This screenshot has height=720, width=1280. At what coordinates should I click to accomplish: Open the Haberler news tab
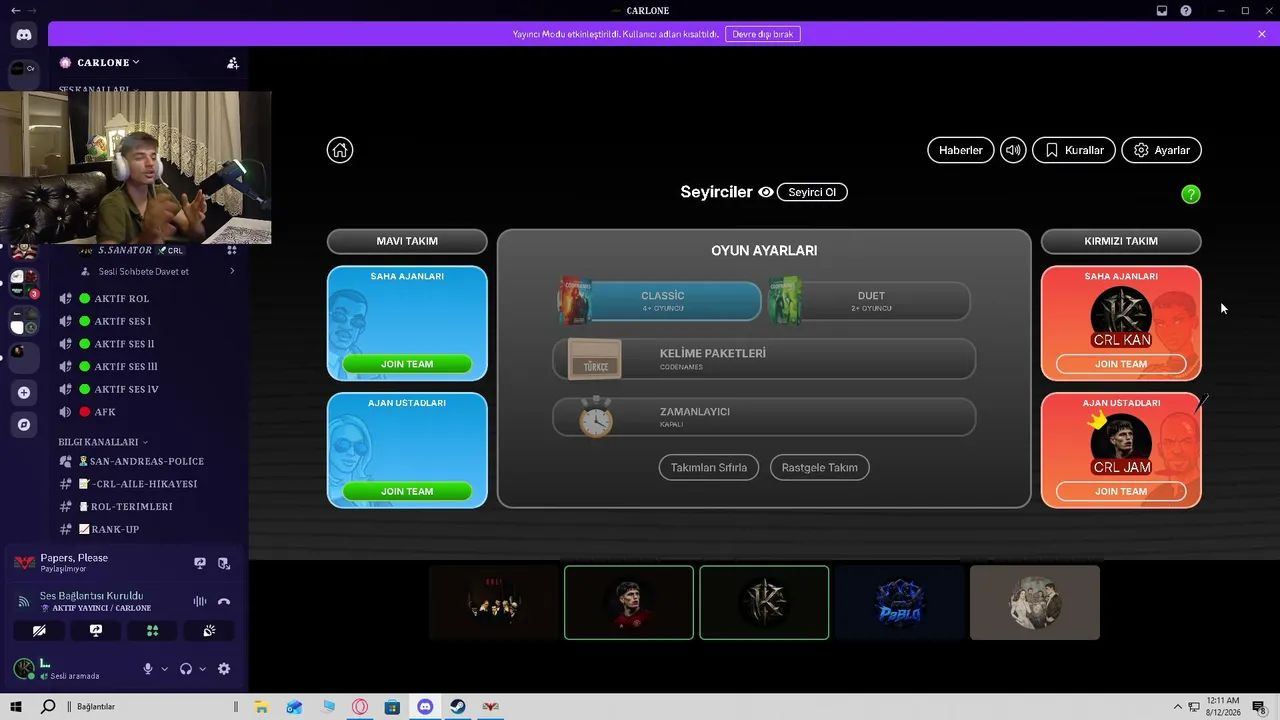pyautogui.click(x=961, y=150)
